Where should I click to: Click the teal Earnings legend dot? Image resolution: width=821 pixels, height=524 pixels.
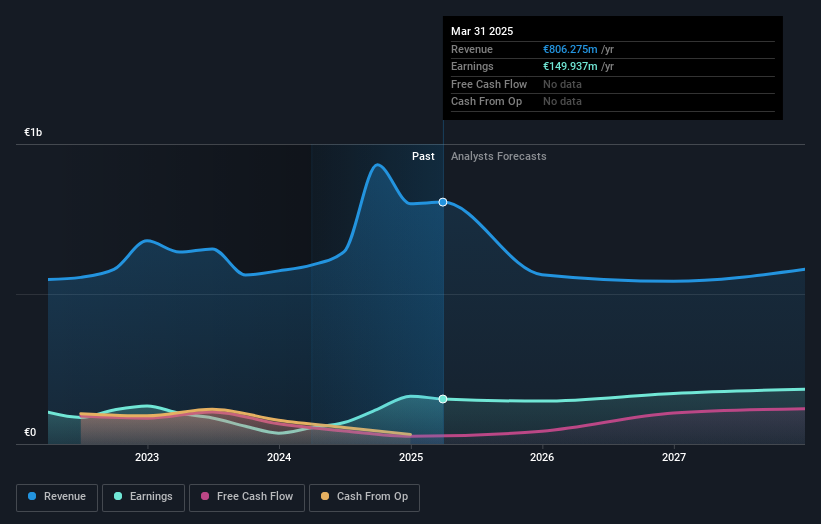coord(118,496)
